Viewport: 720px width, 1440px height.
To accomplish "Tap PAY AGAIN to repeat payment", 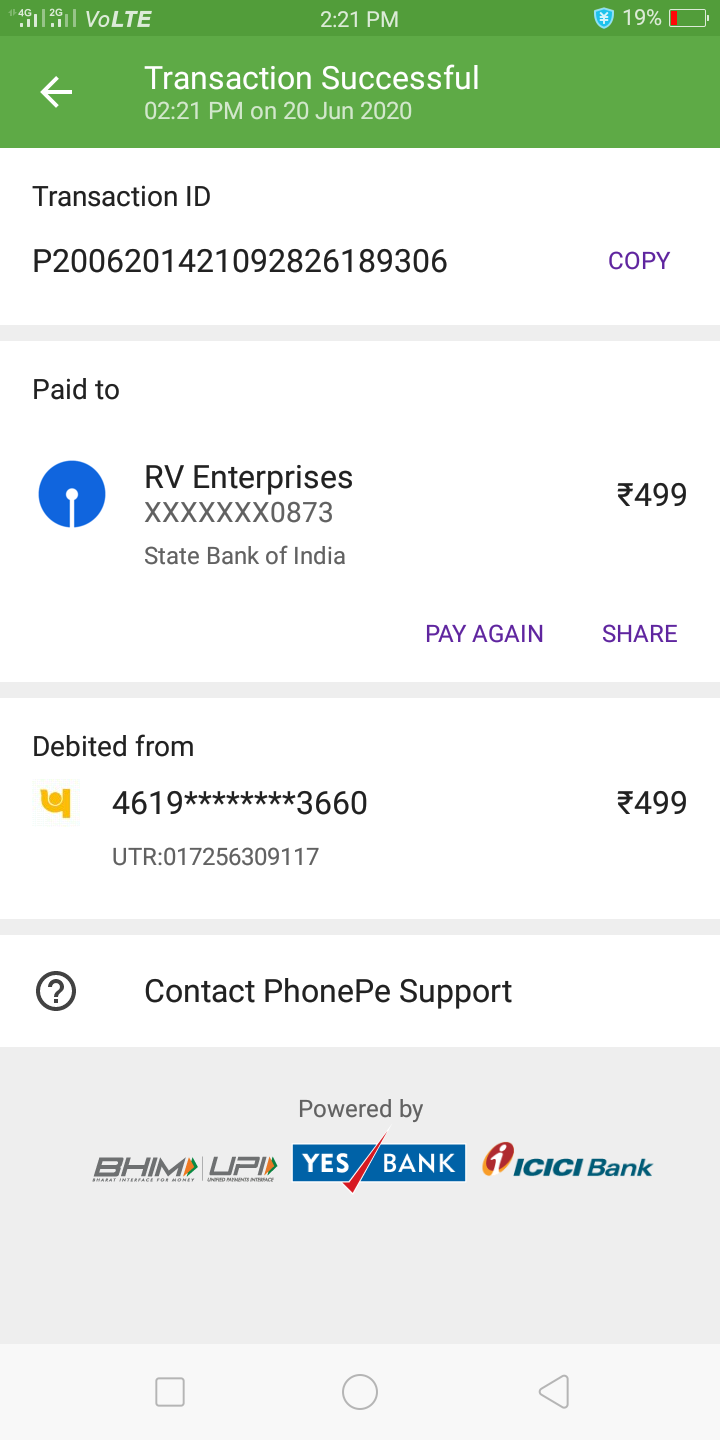I will (x=484, y=634).
